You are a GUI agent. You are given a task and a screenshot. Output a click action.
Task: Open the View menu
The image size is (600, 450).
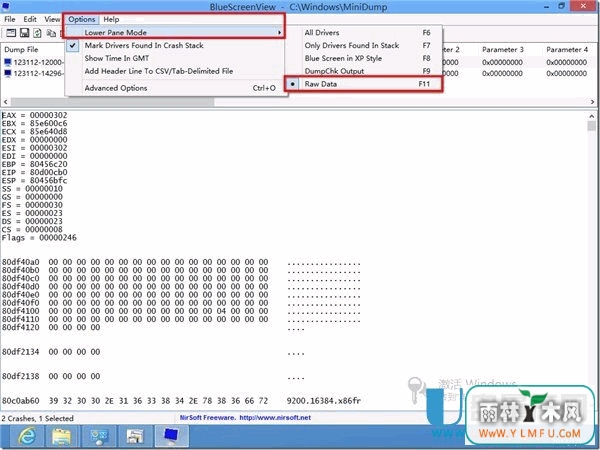point(52,19)
